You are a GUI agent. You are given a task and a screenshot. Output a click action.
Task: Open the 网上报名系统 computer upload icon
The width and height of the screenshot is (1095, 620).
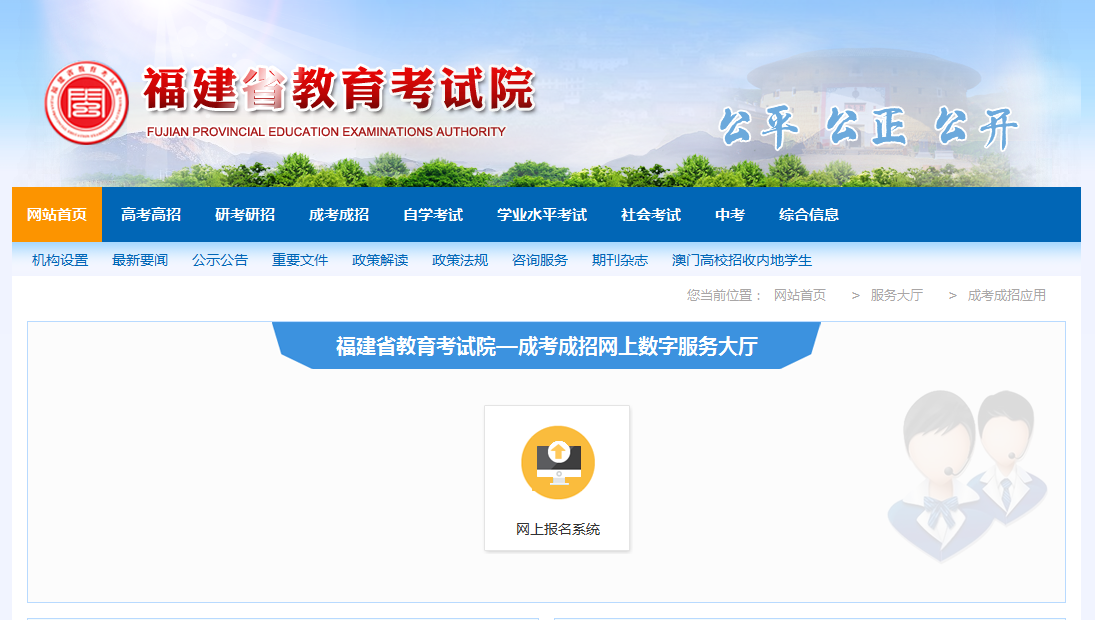pyautogui.click(x=558, y=462)
